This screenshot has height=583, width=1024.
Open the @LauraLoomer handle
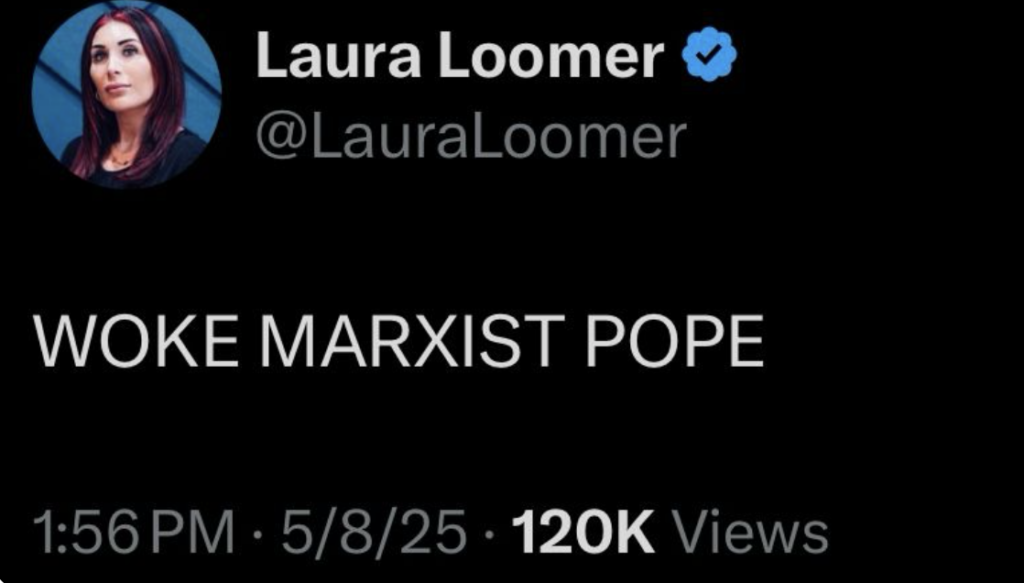coord(471,138)
